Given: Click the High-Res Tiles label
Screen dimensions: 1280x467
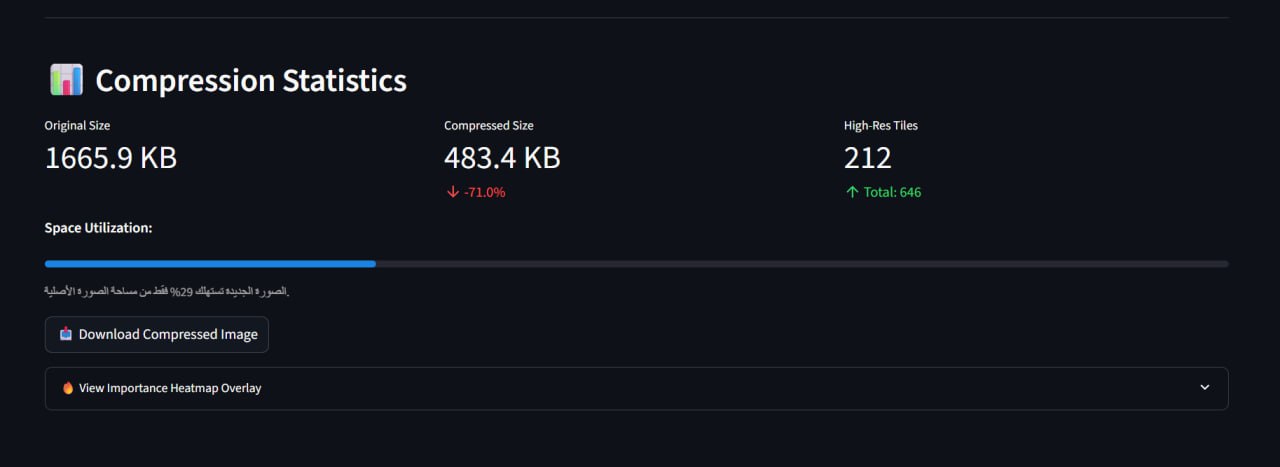Looking at the screenshot, I should (x=881, y=126).
